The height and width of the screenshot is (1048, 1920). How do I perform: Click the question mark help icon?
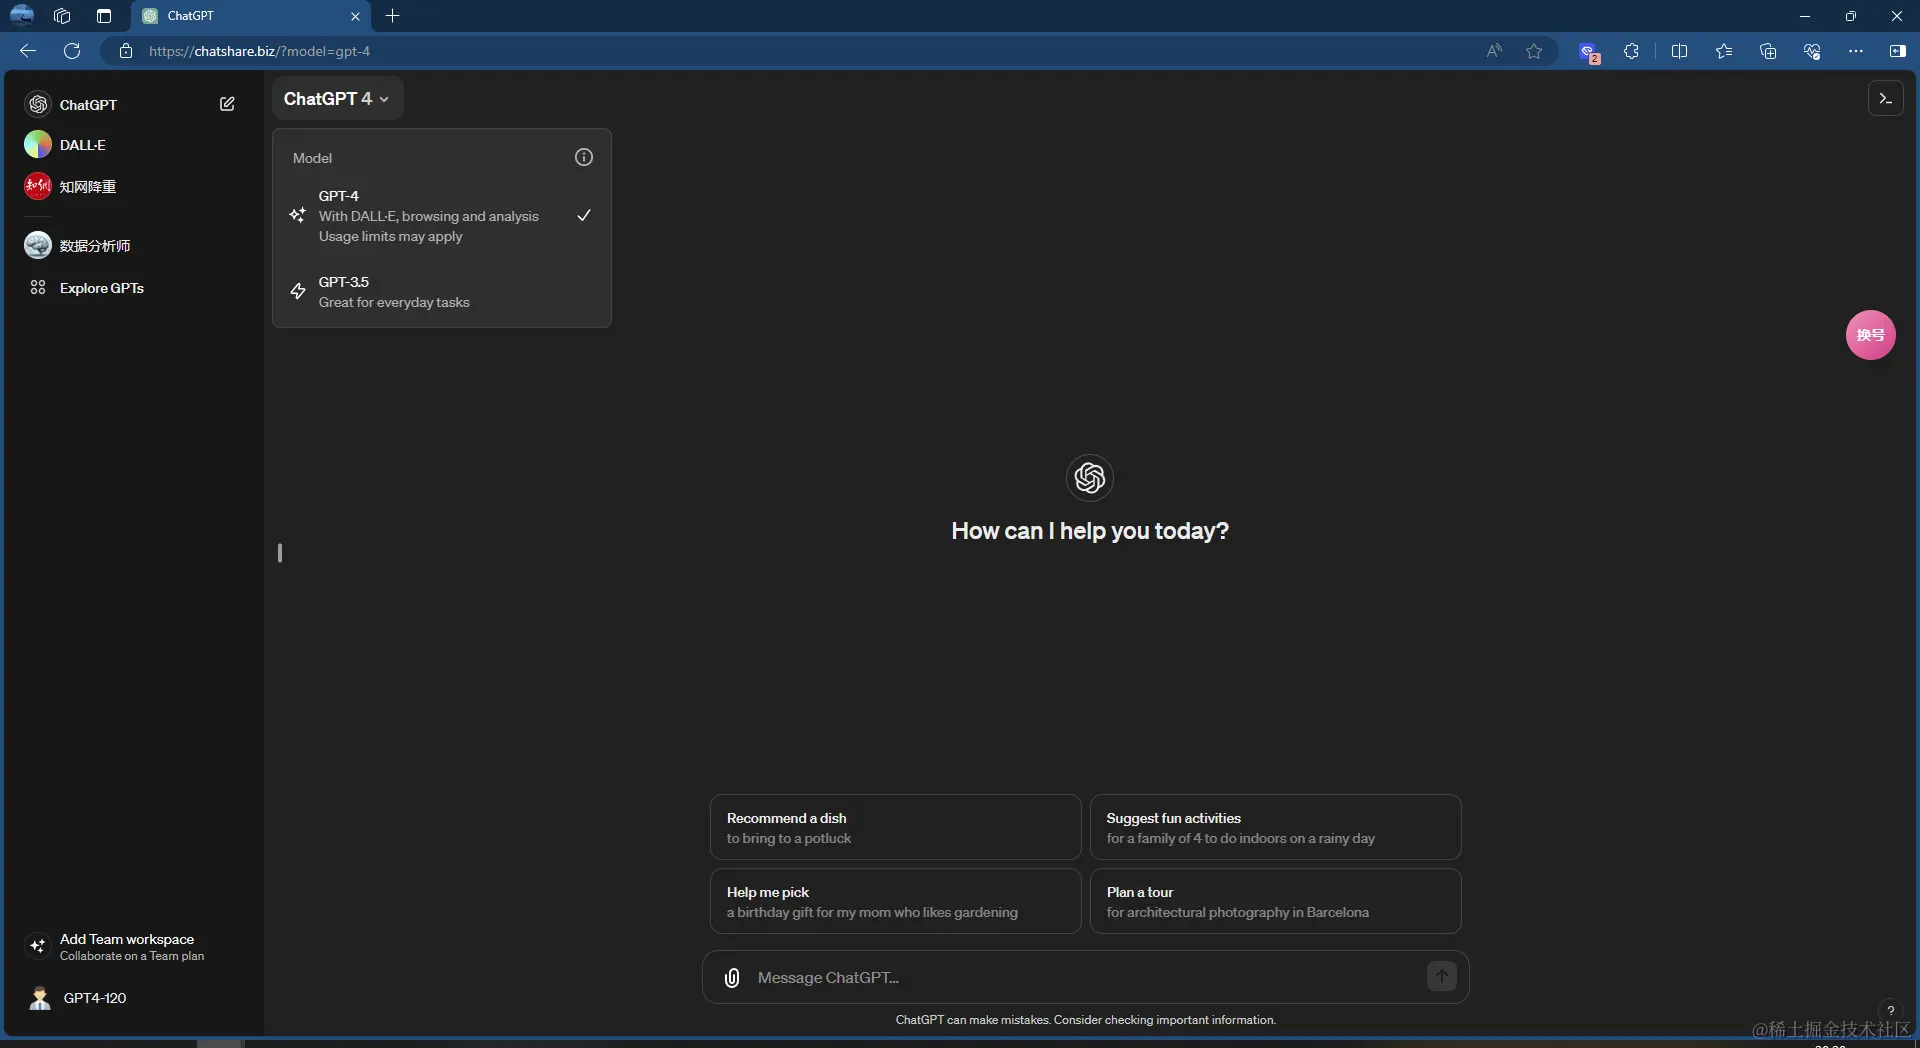[x=1890, y=1010]
